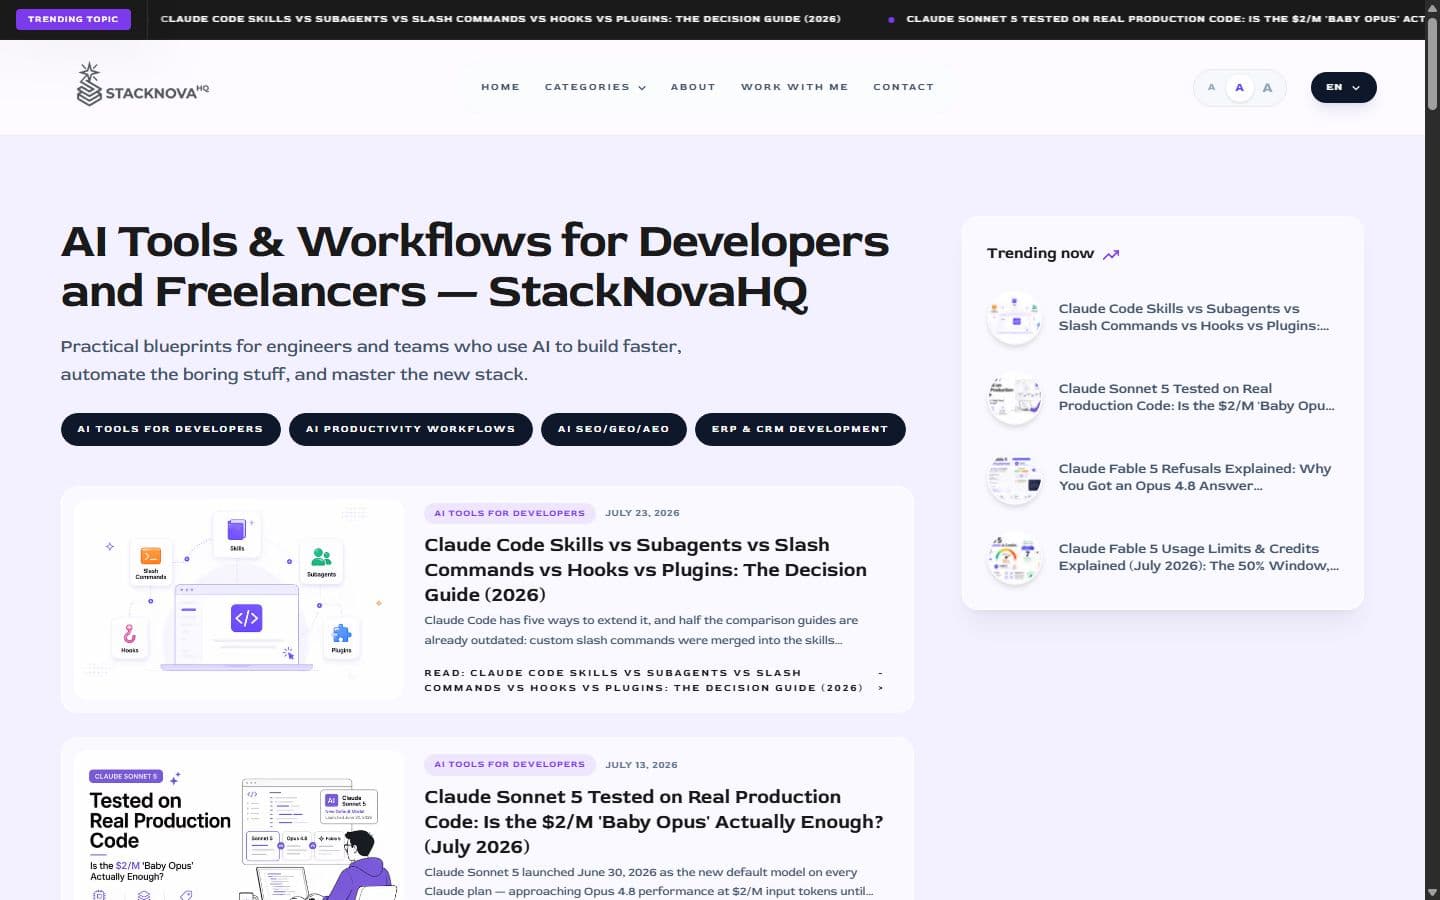Open thumbnail for Claude Code Skills trending item

(1014, 318)
